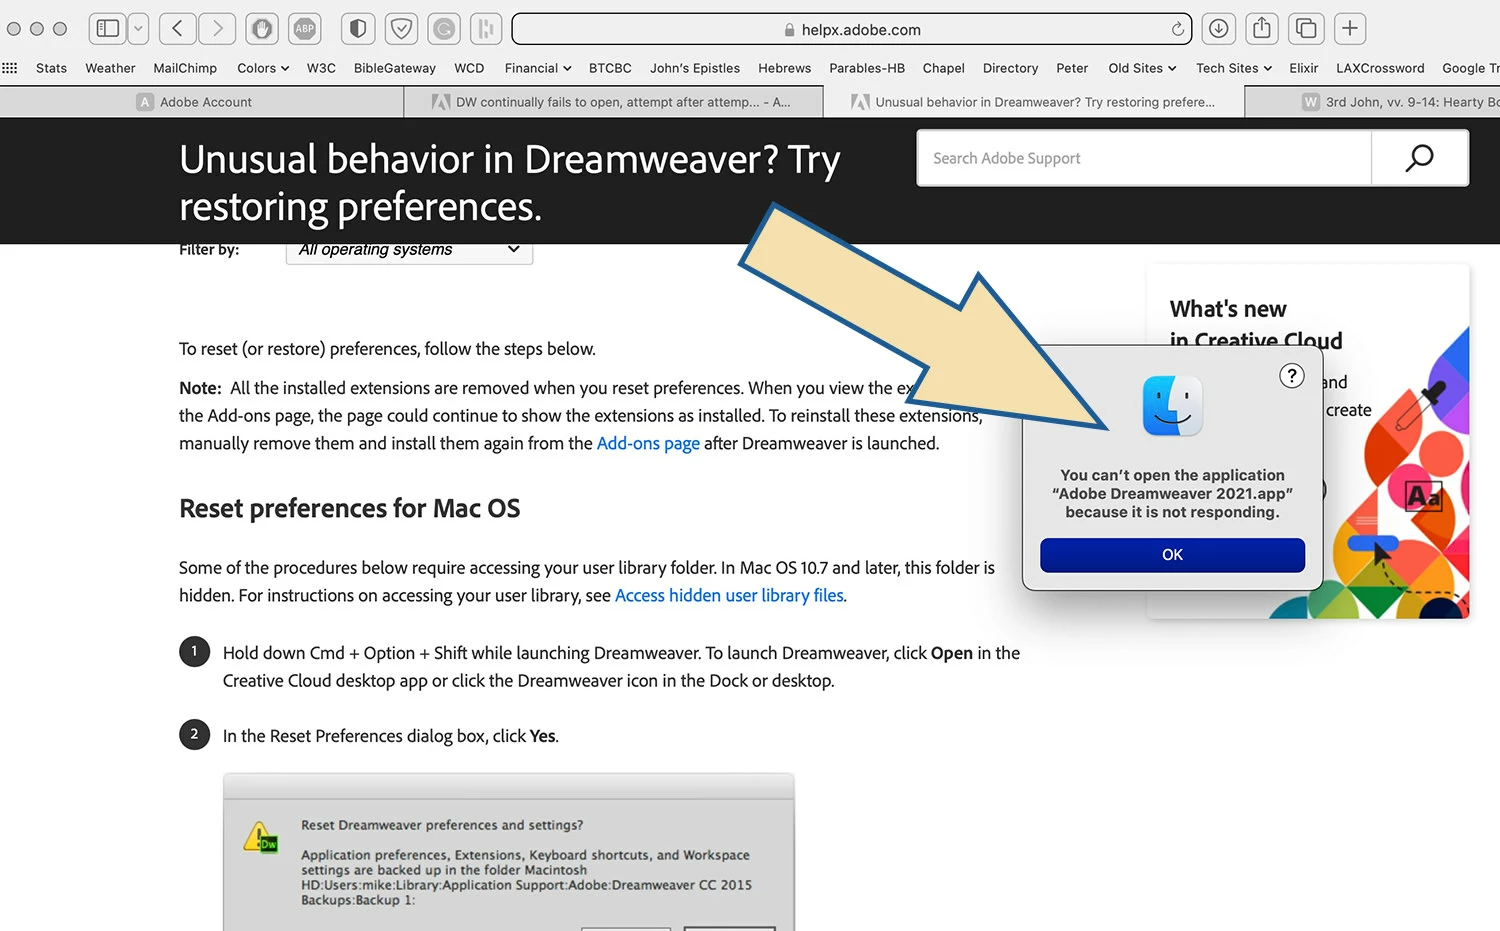Viewport: 1500px width, 931px height.
Task: Open the All operating systems filter dropdown
Action: (409, 250)
